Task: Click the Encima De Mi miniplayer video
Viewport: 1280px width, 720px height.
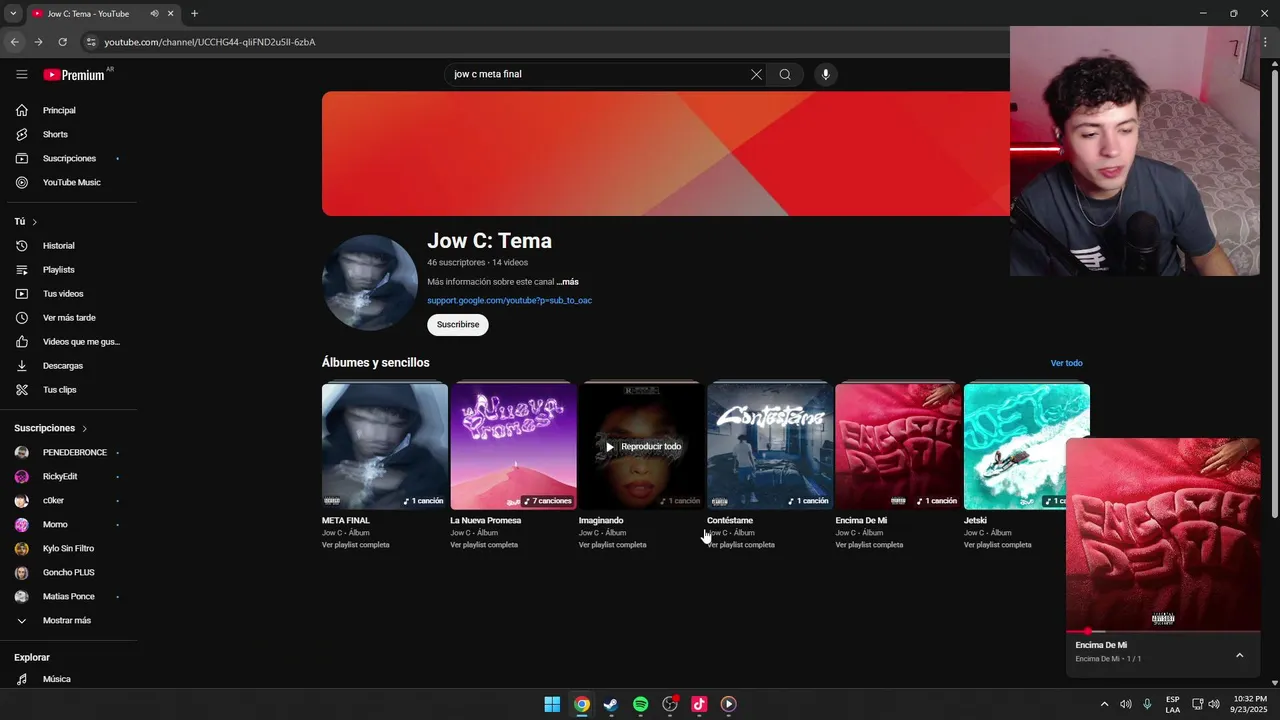Action: (1163, 535)
